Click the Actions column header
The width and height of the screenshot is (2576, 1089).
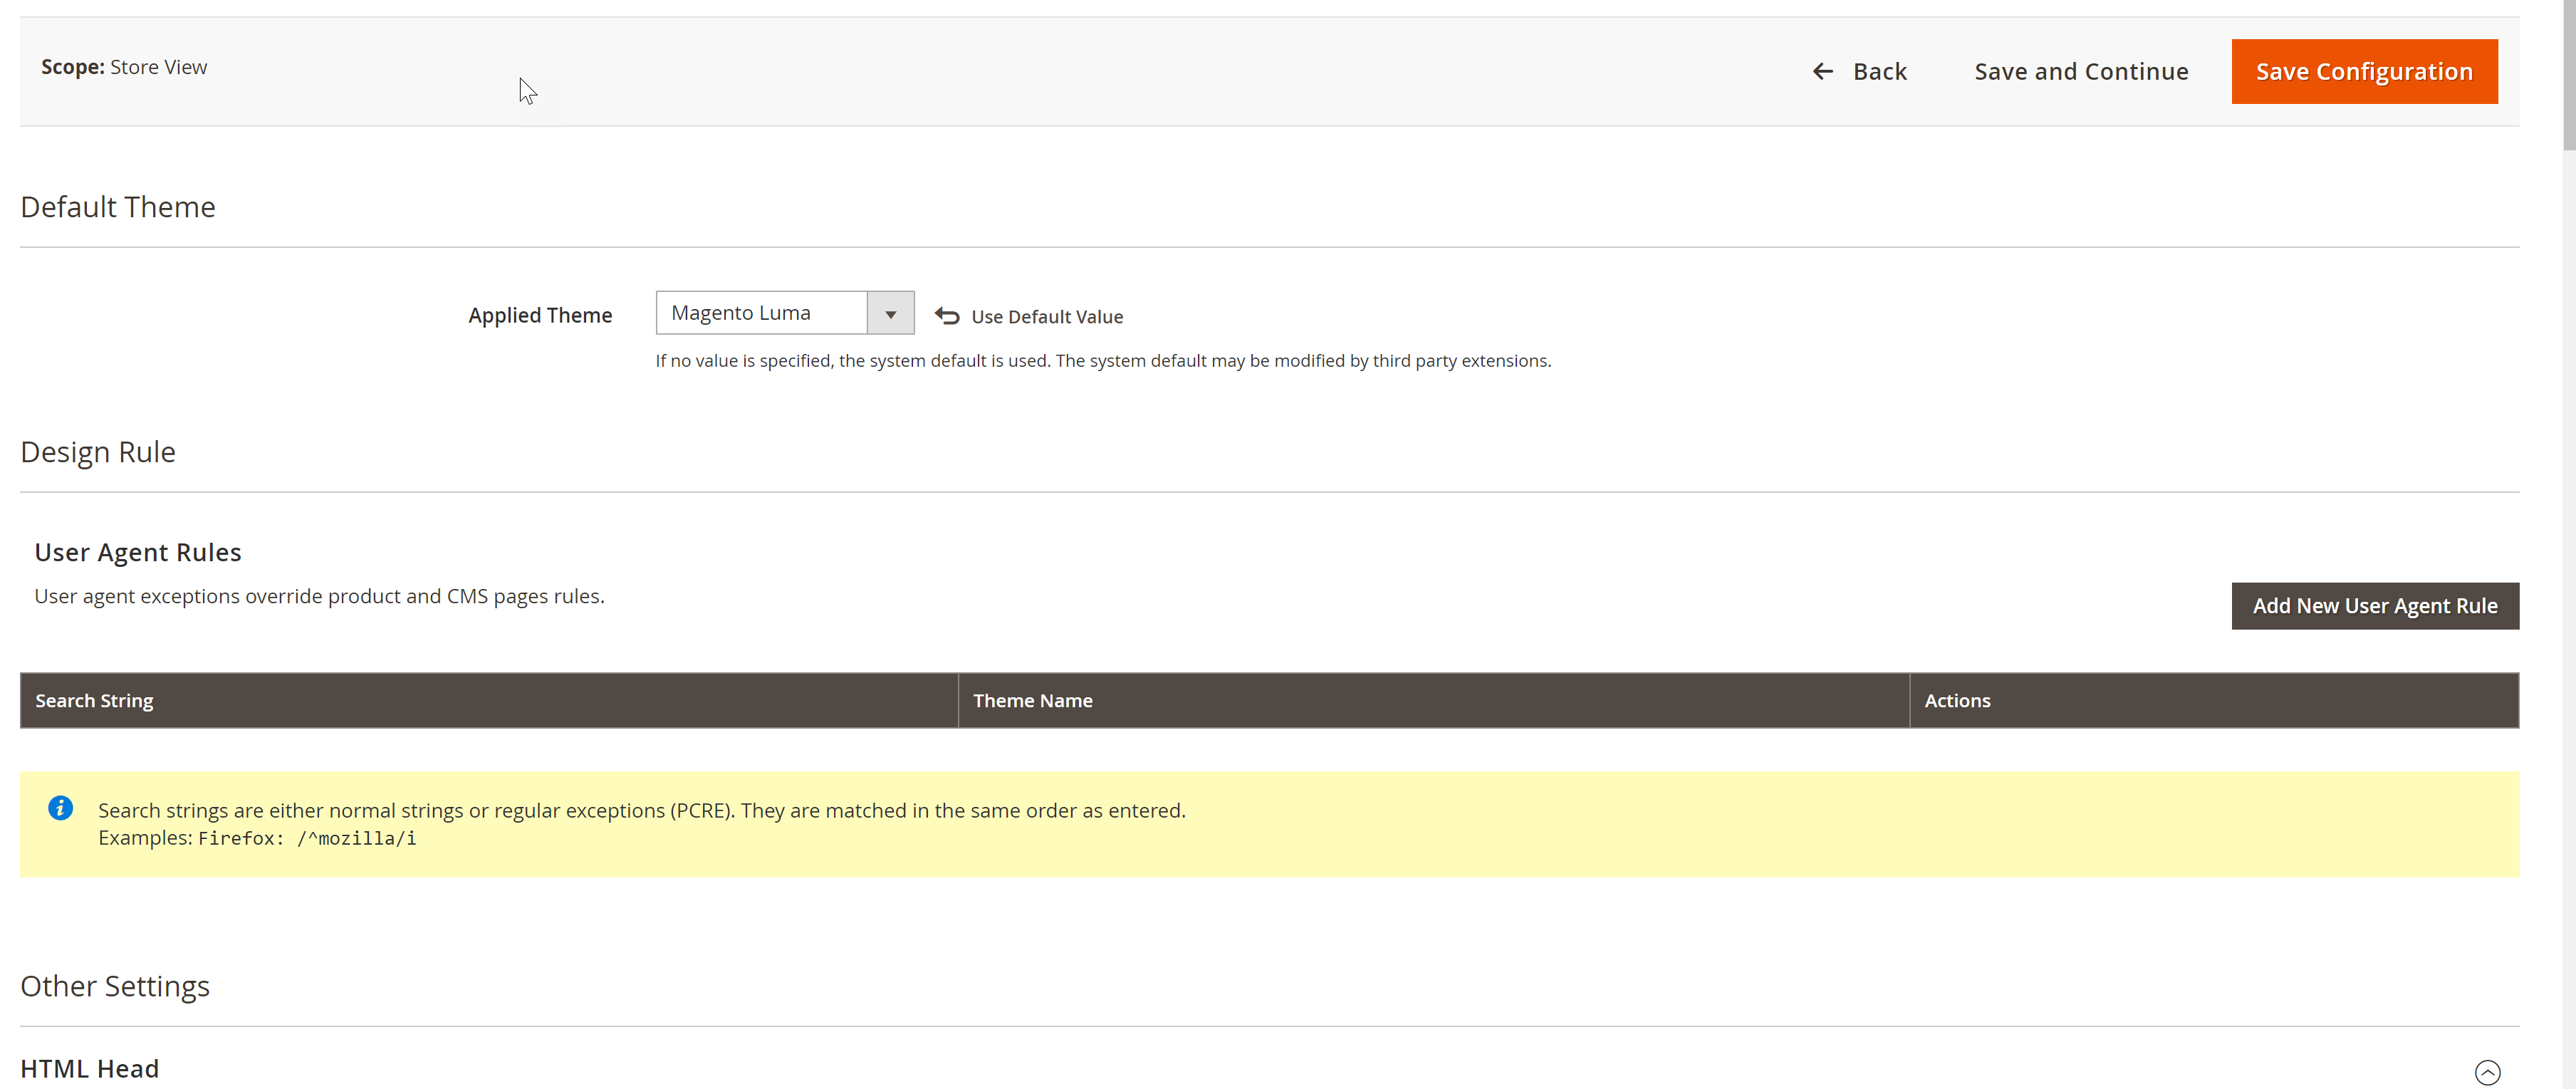click(x=1957, y=700)
